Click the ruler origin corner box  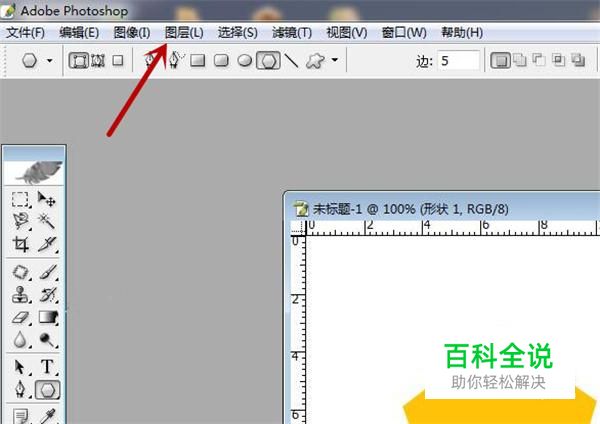click(298, 227)
